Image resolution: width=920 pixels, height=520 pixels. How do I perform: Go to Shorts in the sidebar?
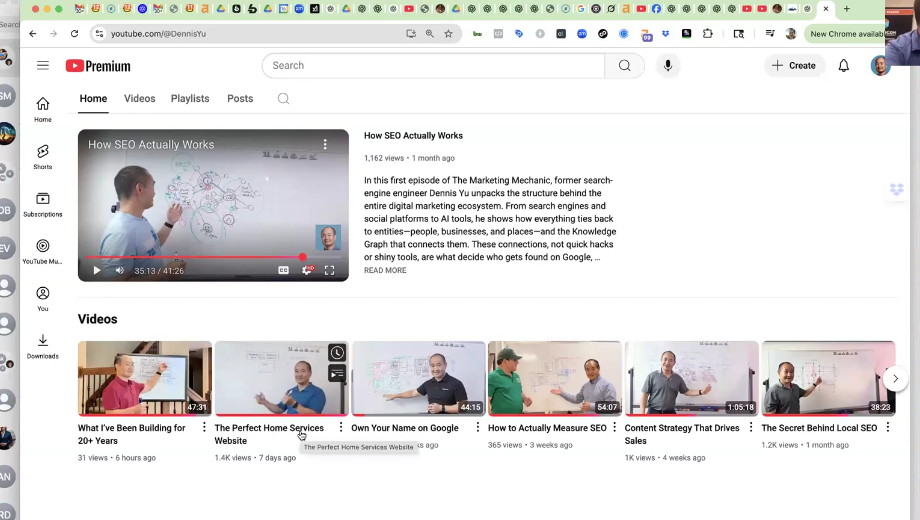pos(43,156)
